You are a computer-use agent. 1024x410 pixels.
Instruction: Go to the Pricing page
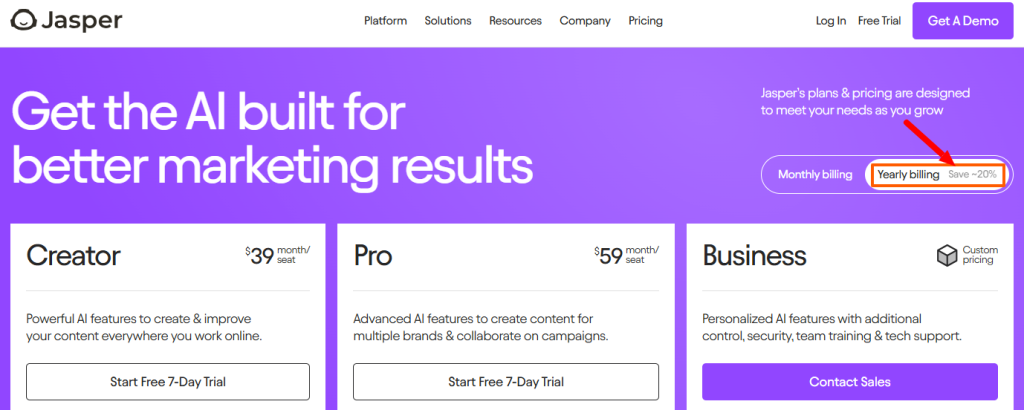tap(645, 21)
